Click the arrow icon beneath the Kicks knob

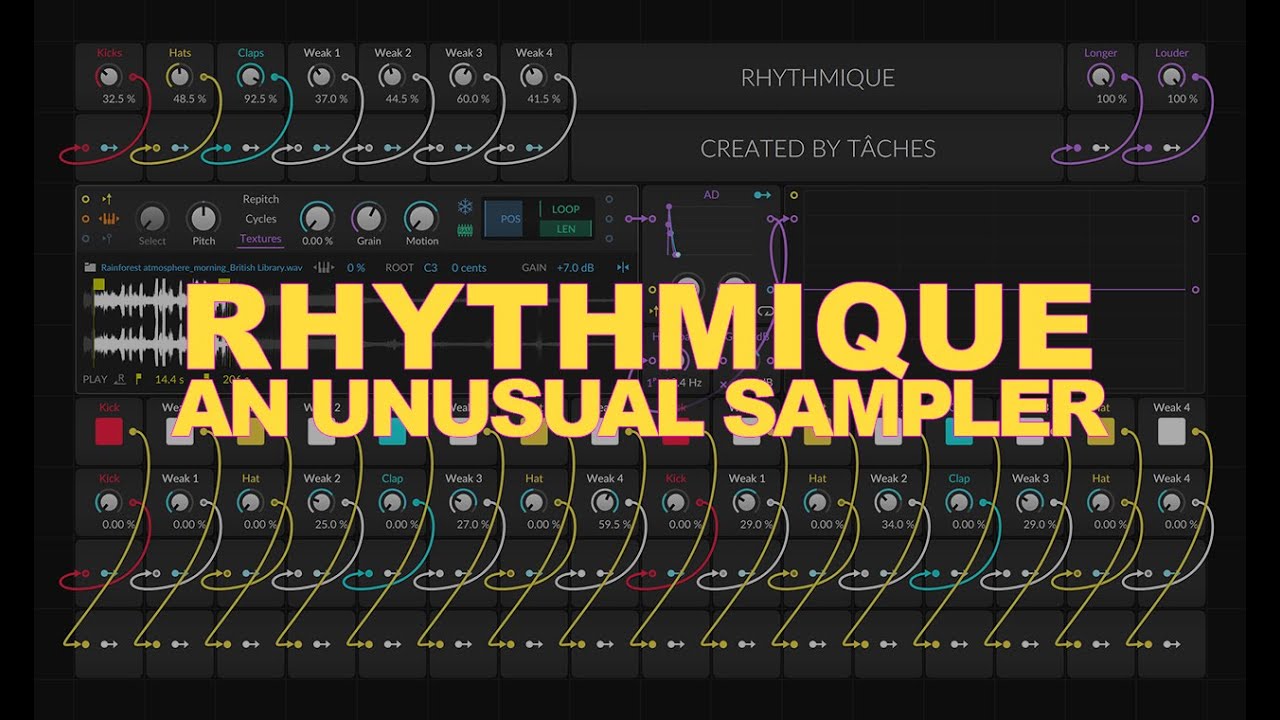pos(108,148)
